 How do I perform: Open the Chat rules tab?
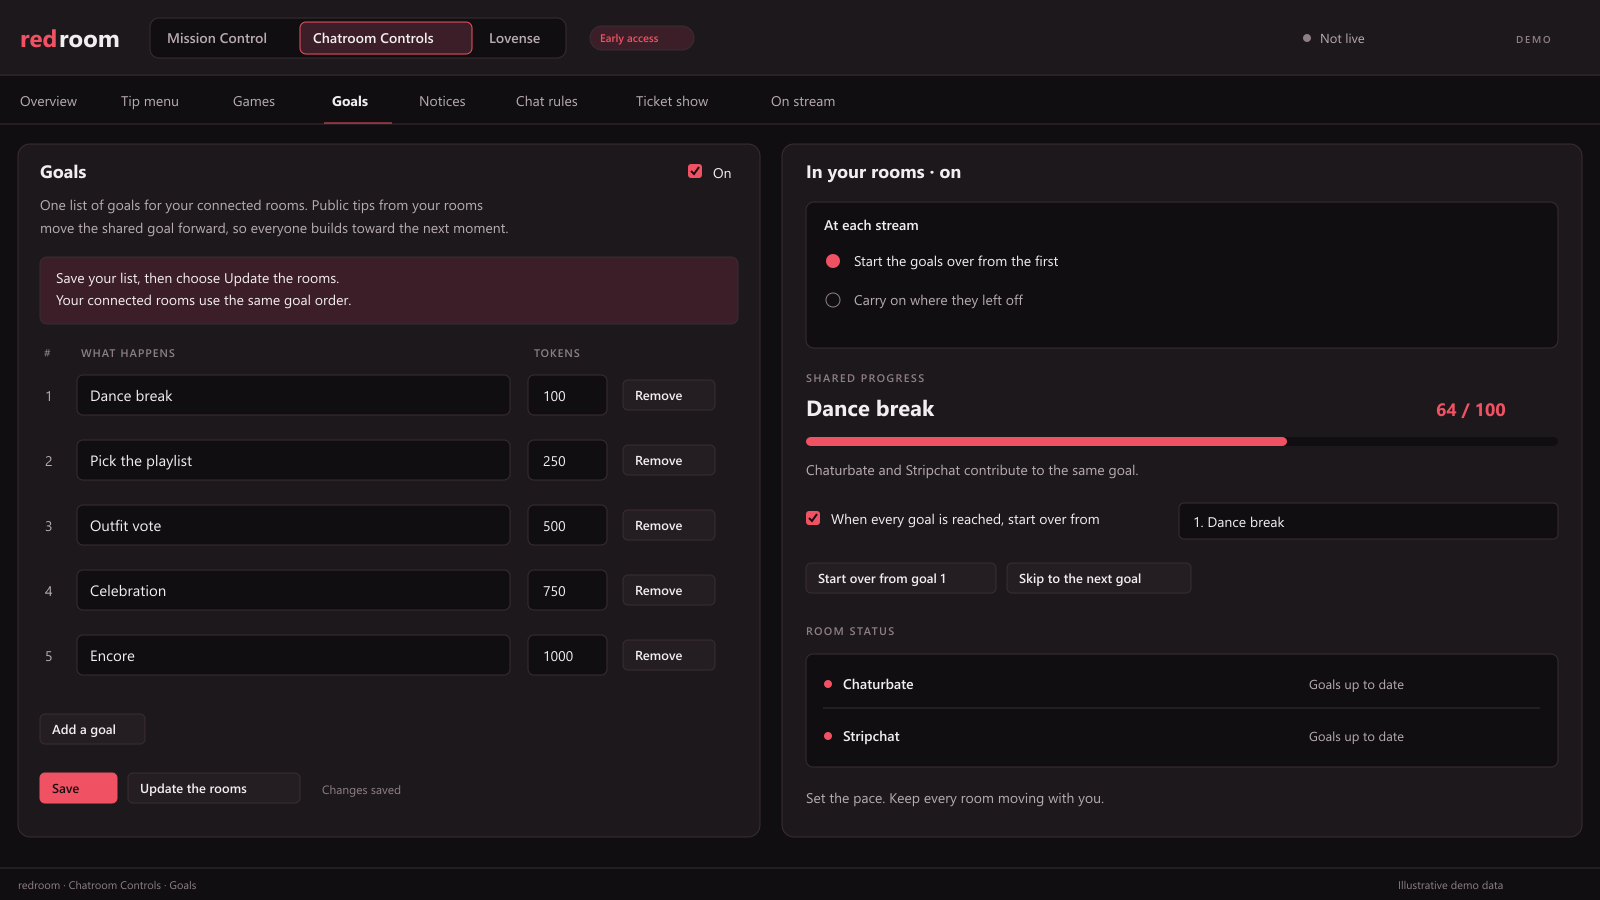coord(547,101)
